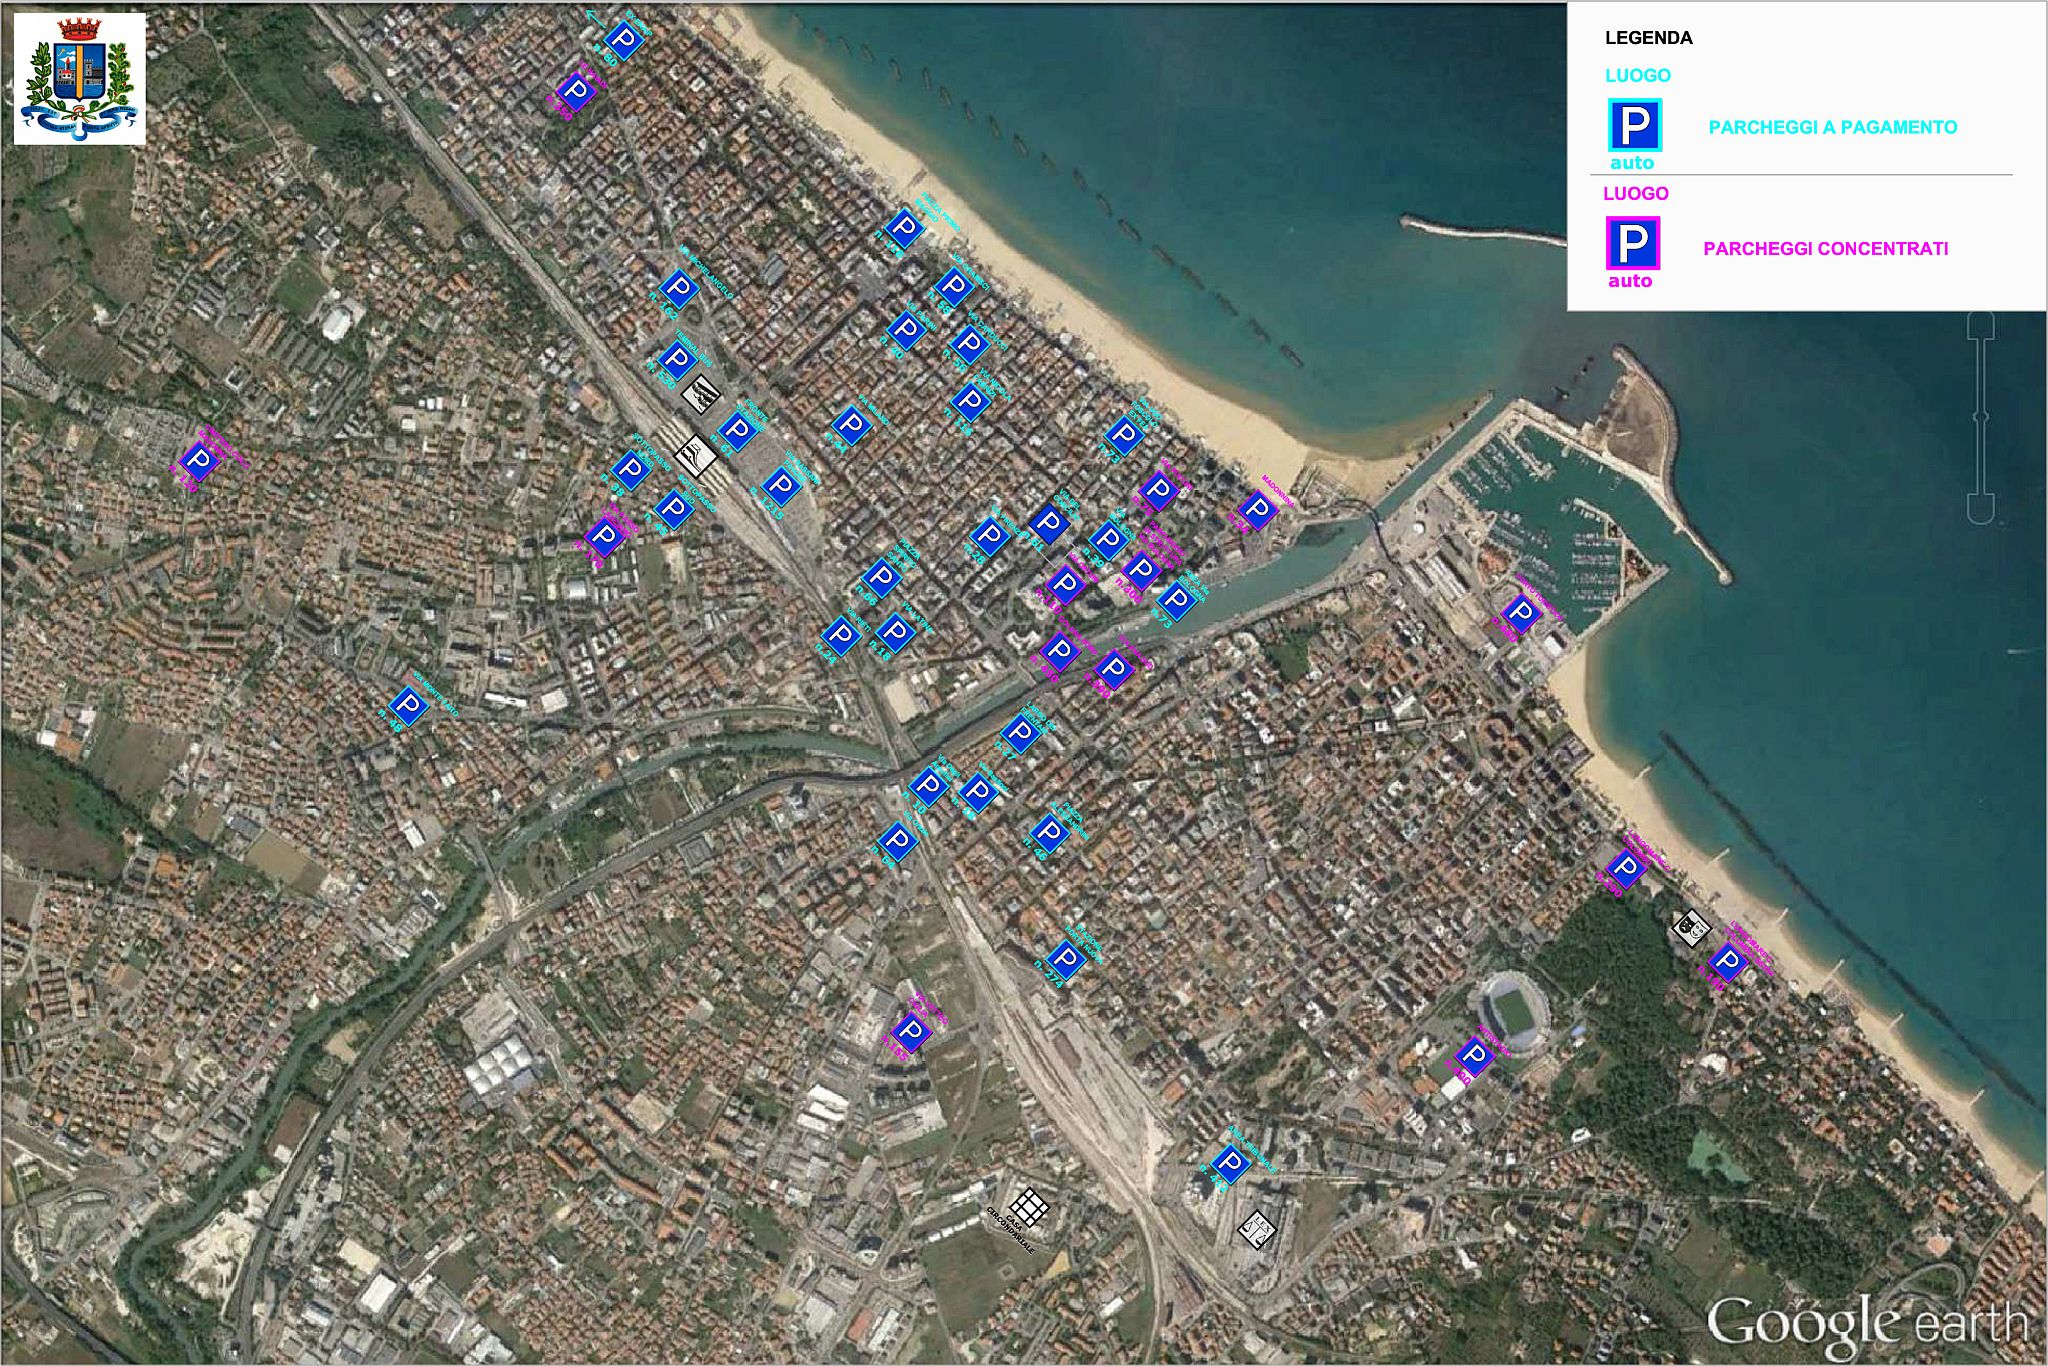This screenshot has height=1366, width=2048.
Task: Click the Parcheggi a Pagamento legend label
Action: pos(1832,127)
